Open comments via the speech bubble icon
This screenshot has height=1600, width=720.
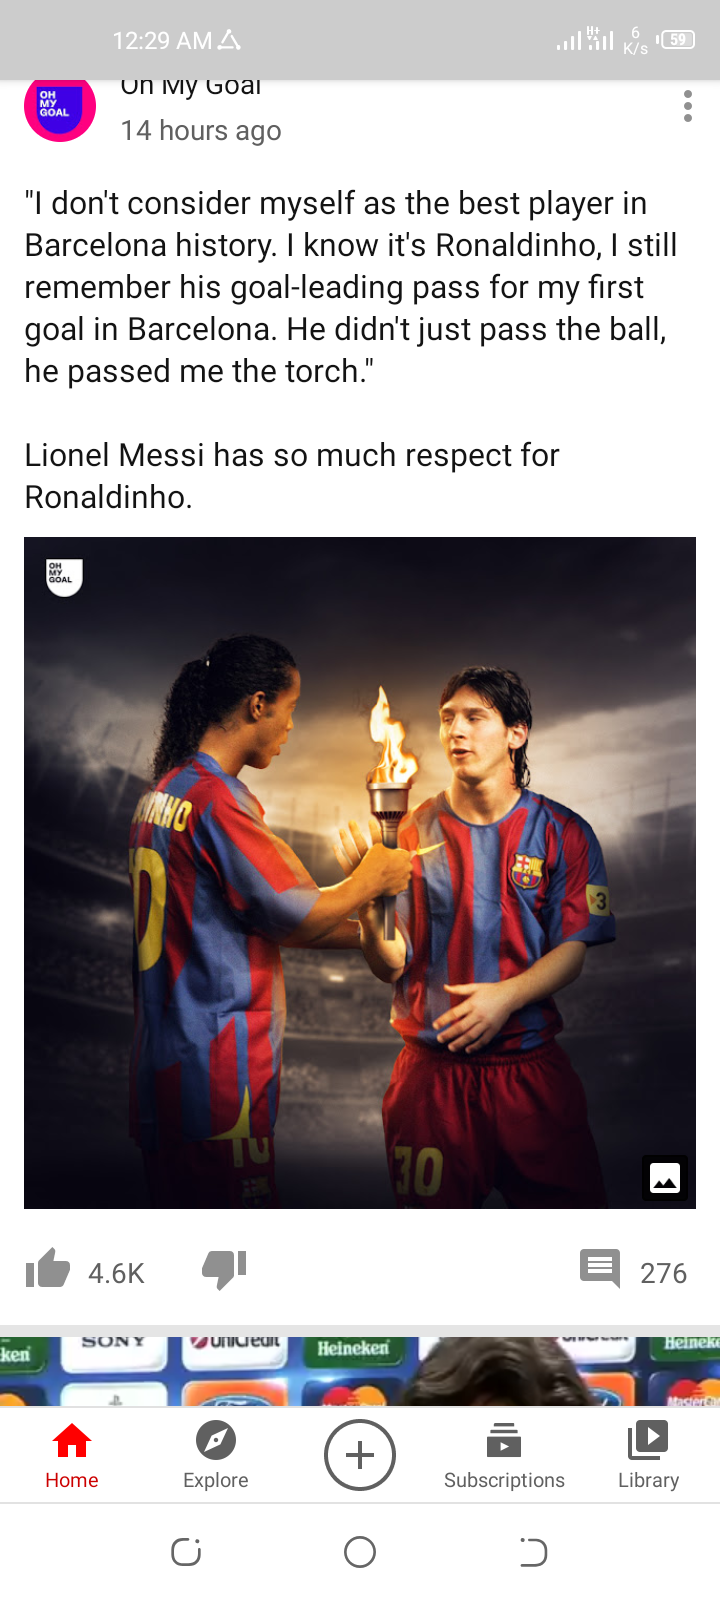[600, 1268]
